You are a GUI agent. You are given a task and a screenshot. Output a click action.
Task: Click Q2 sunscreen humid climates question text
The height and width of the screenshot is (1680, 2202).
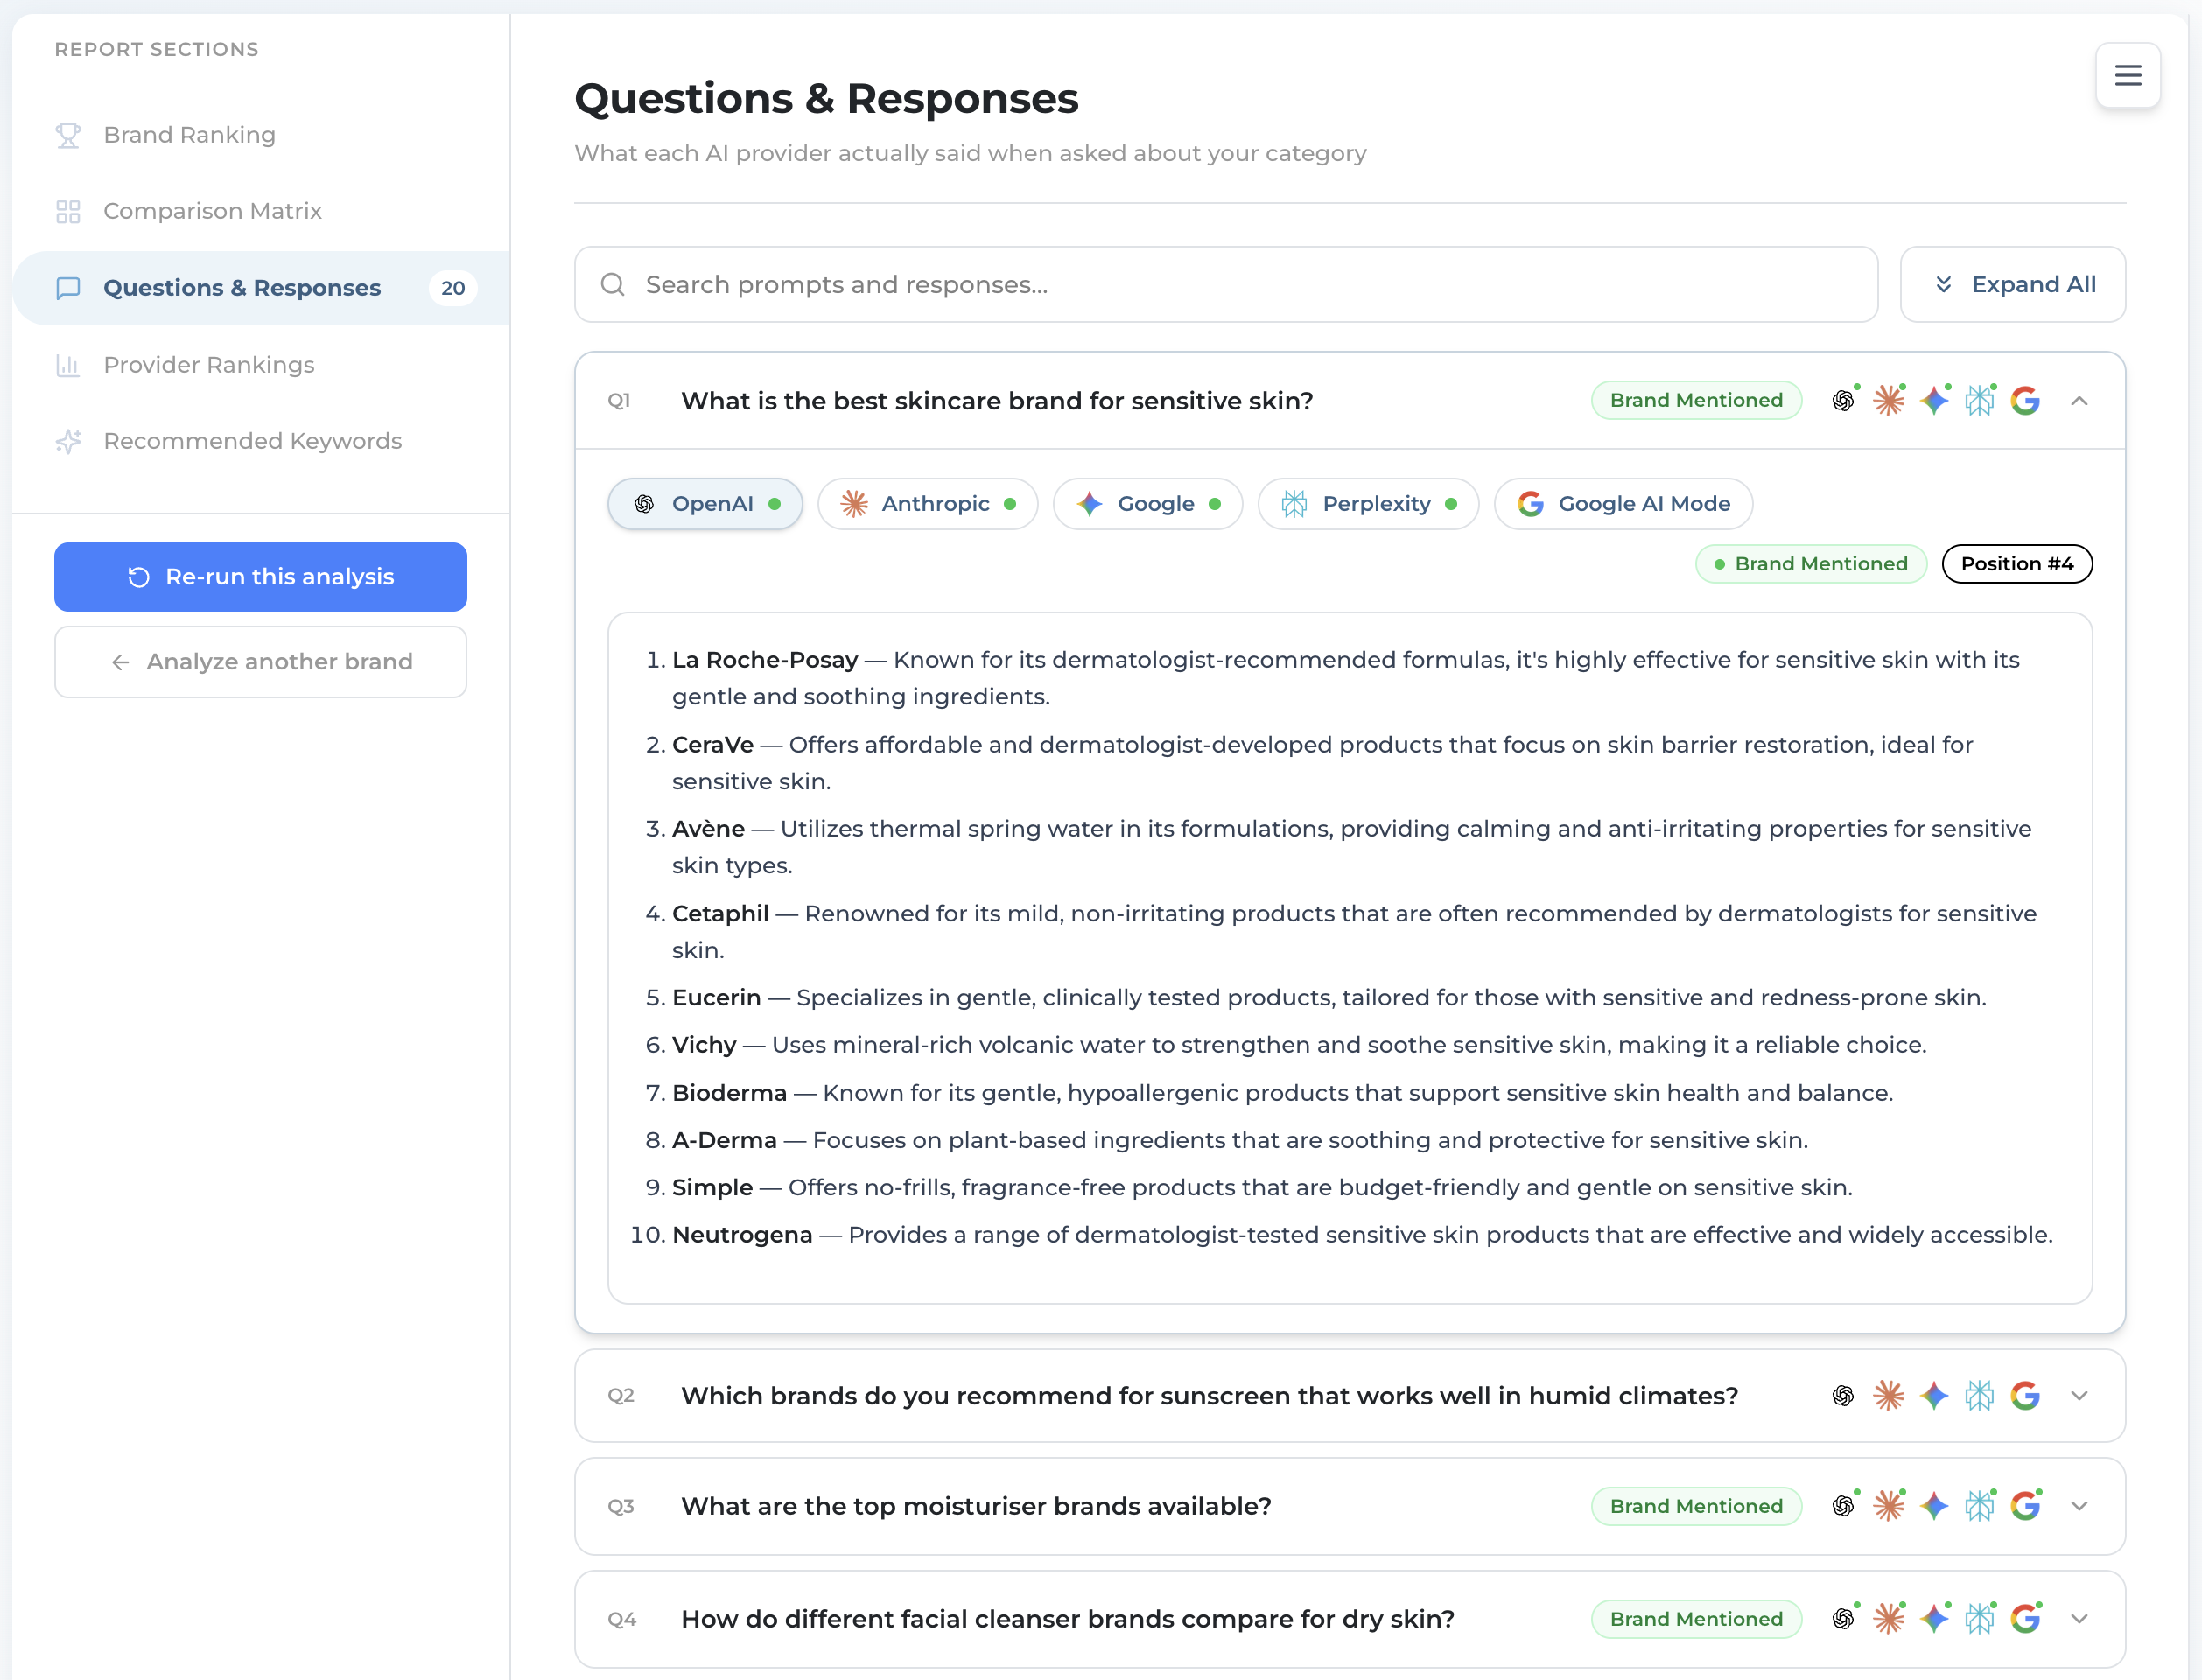[x=1209, y=1396]
